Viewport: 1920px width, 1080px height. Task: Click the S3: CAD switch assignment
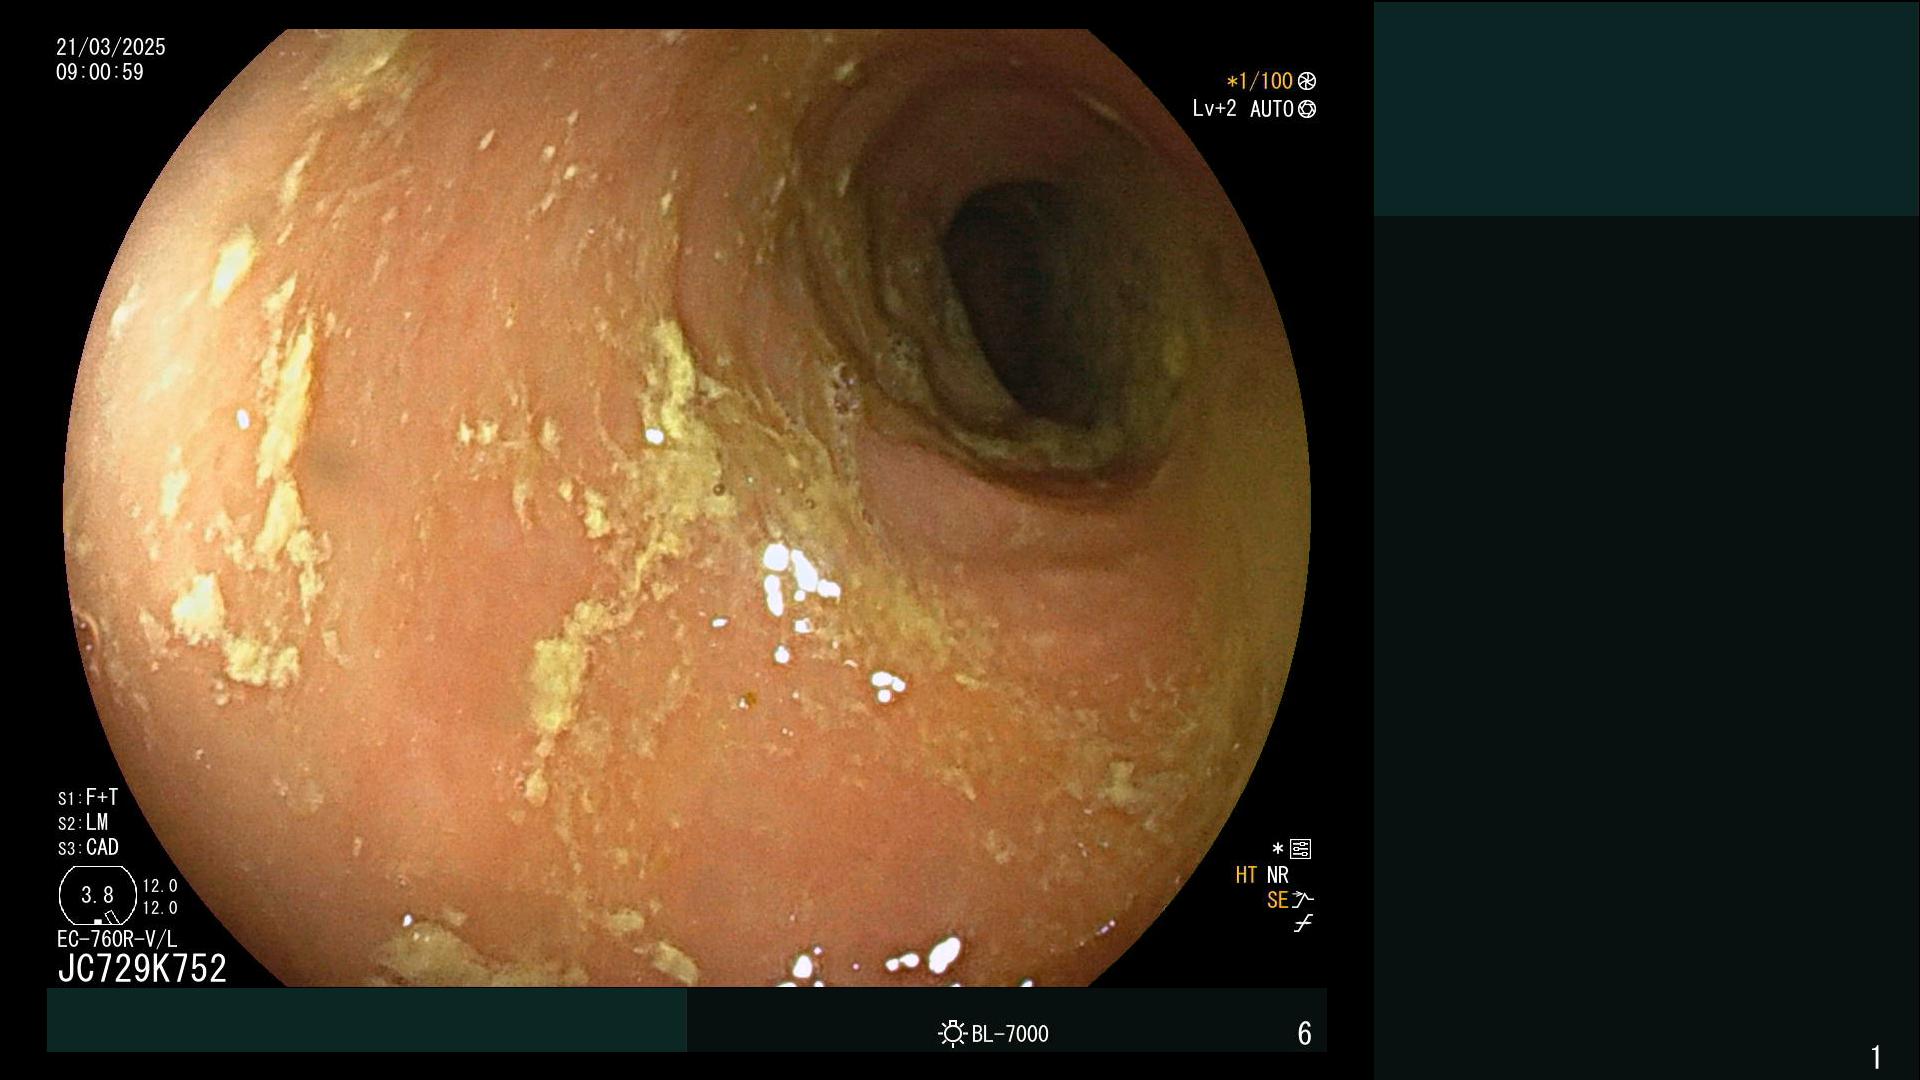point(88,847)
